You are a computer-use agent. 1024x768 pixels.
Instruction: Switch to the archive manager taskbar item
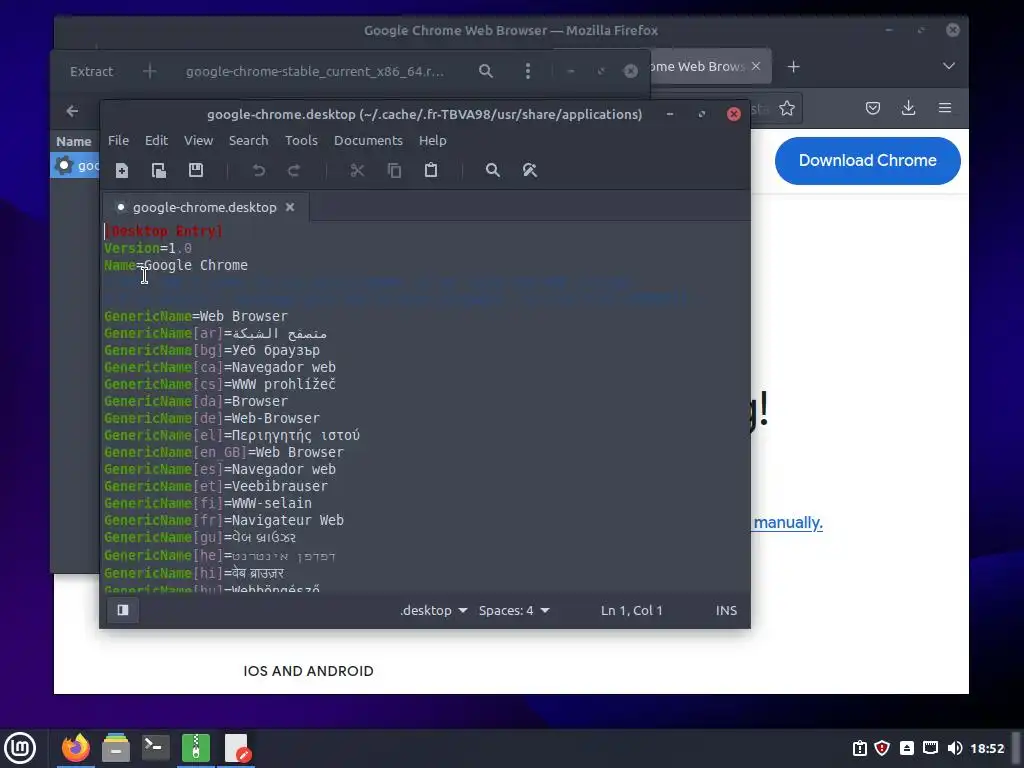coord(196,748)
